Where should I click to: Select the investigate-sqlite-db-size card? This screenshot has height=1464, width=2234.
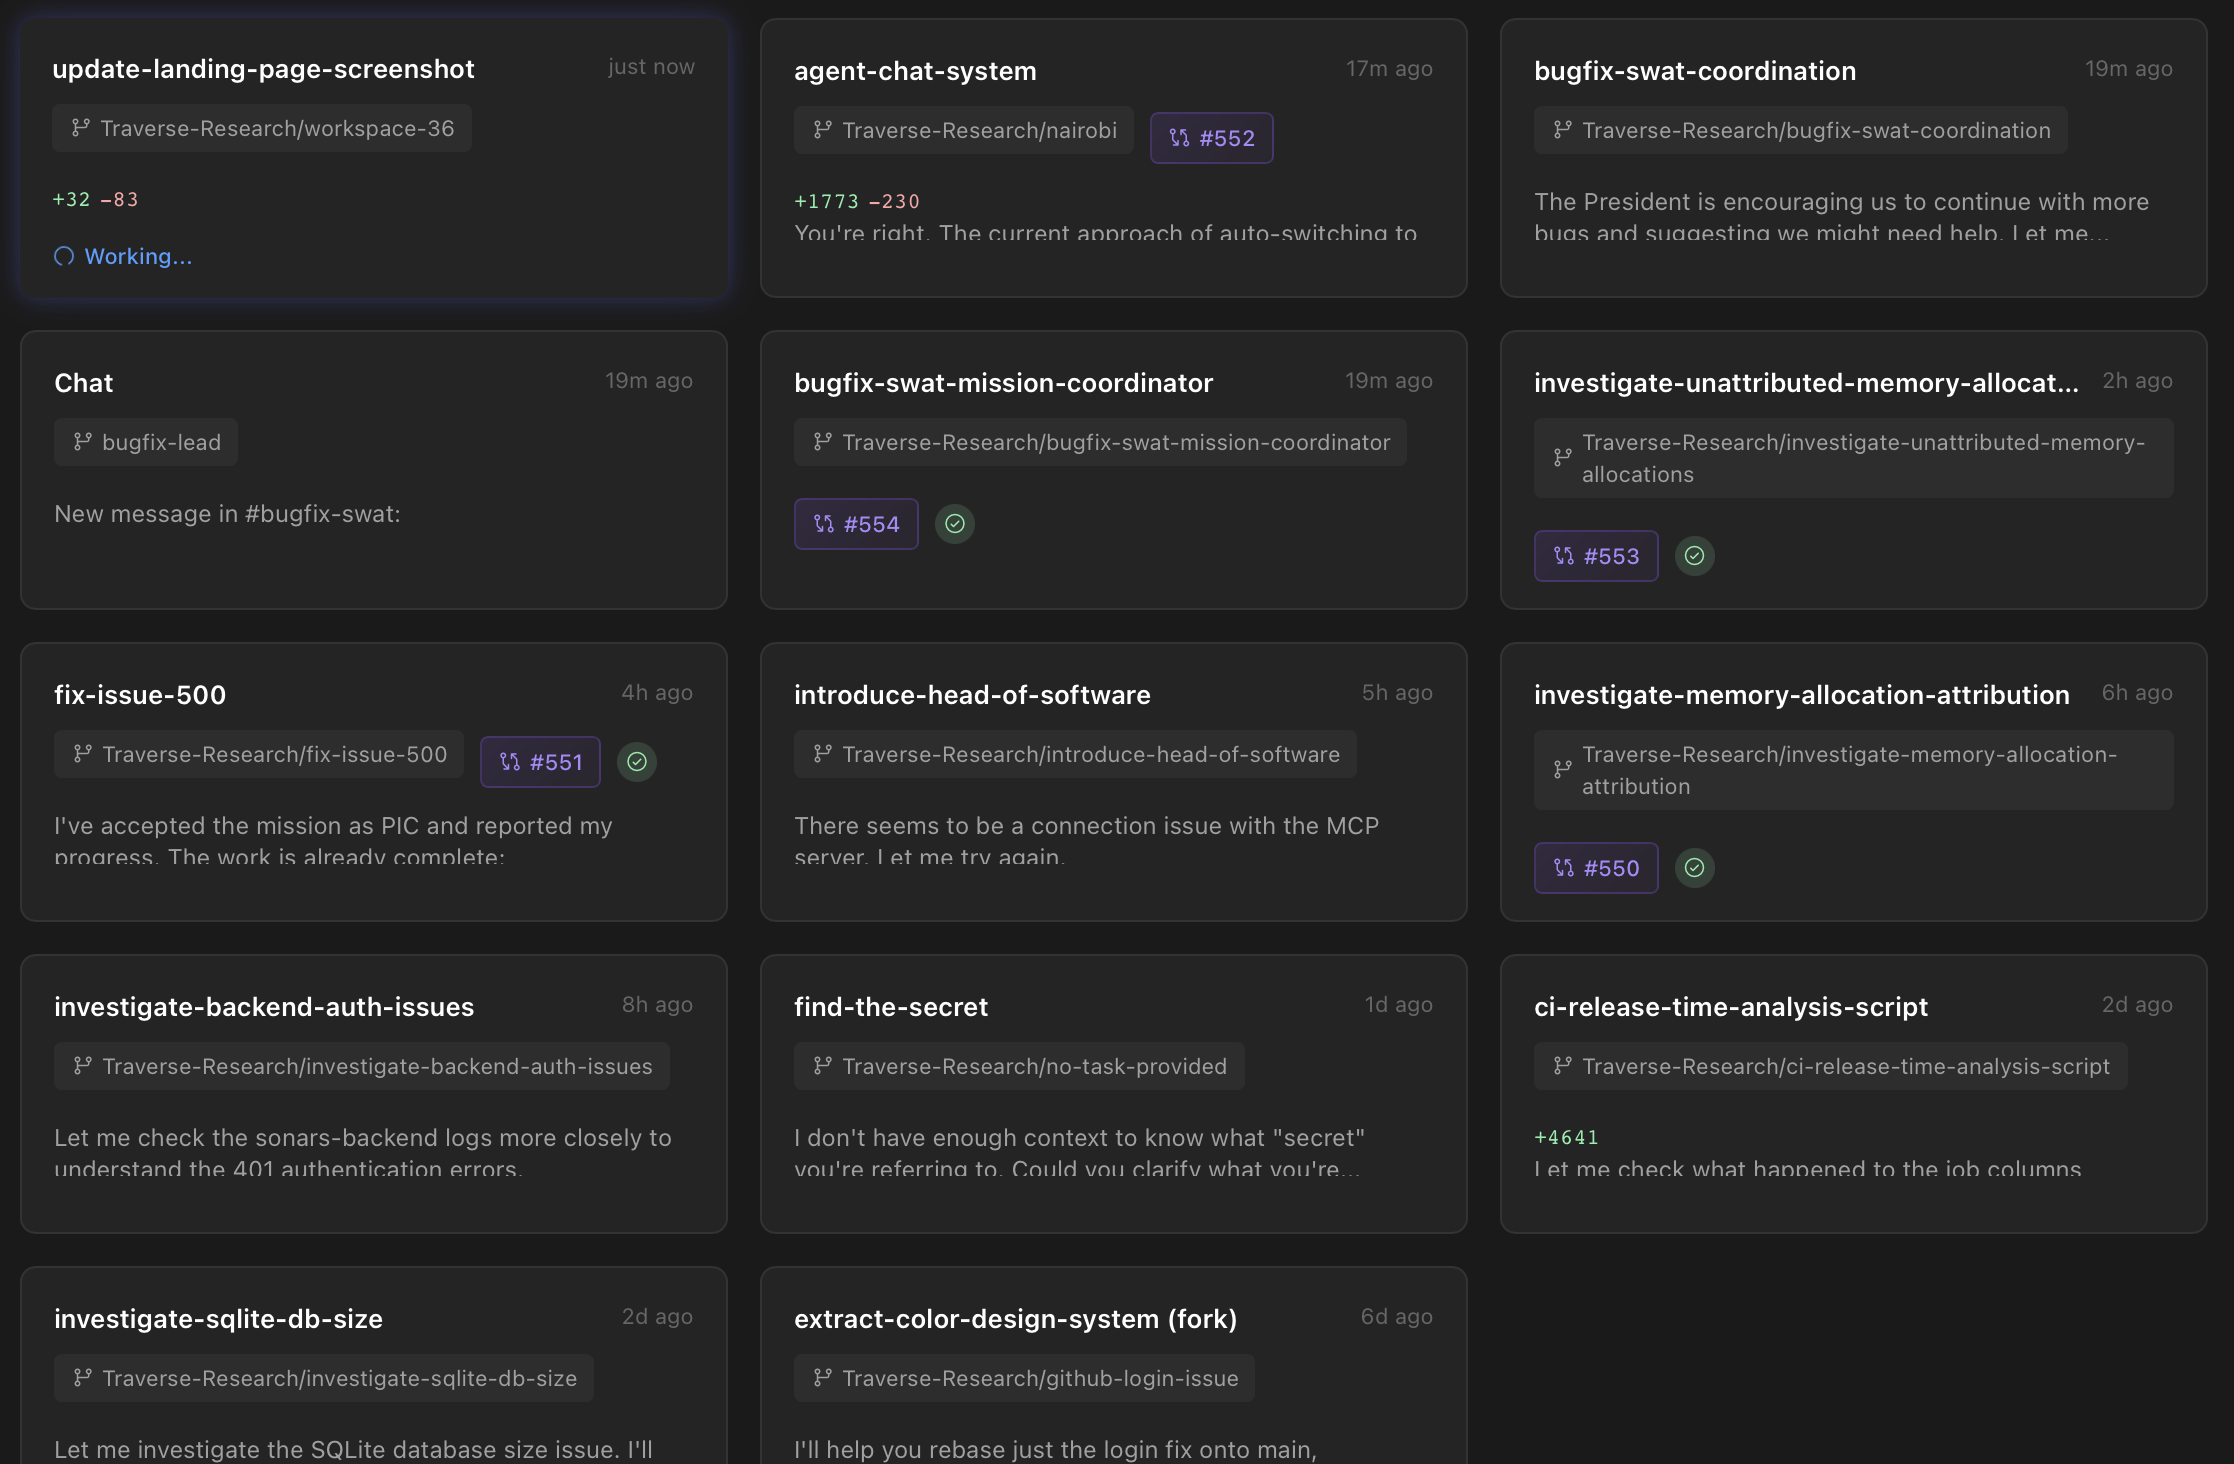click(373, 1360)
